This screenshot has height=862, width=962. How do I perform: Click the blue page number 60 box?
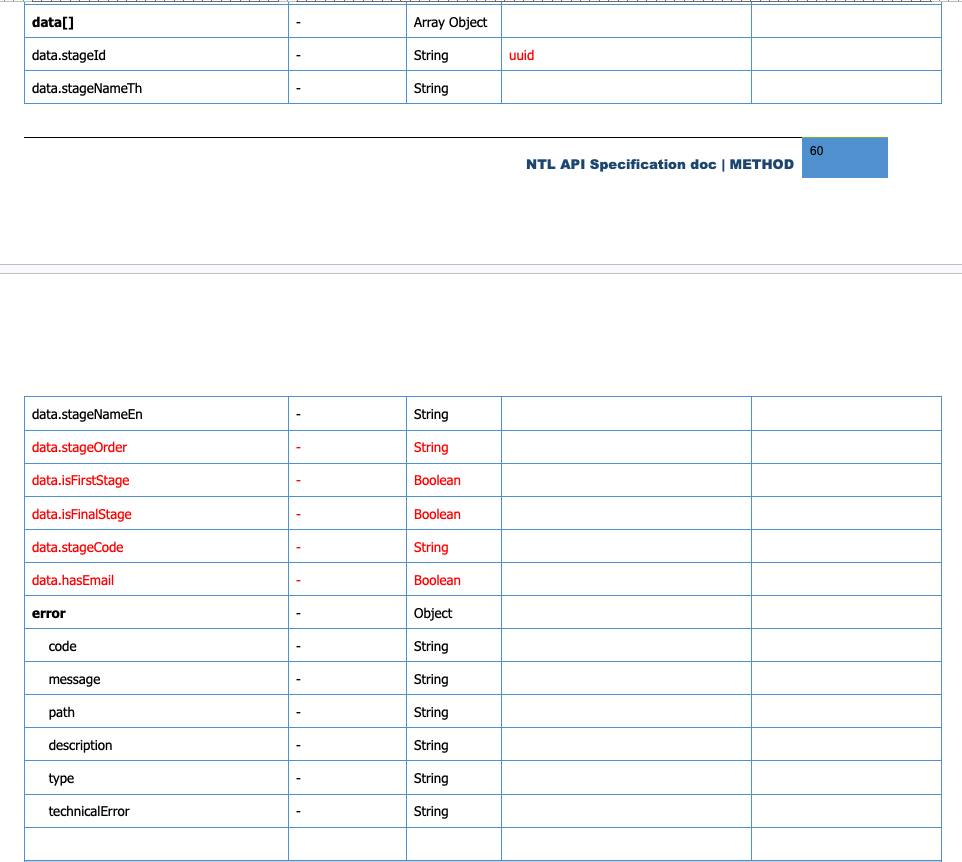(844, 158)
